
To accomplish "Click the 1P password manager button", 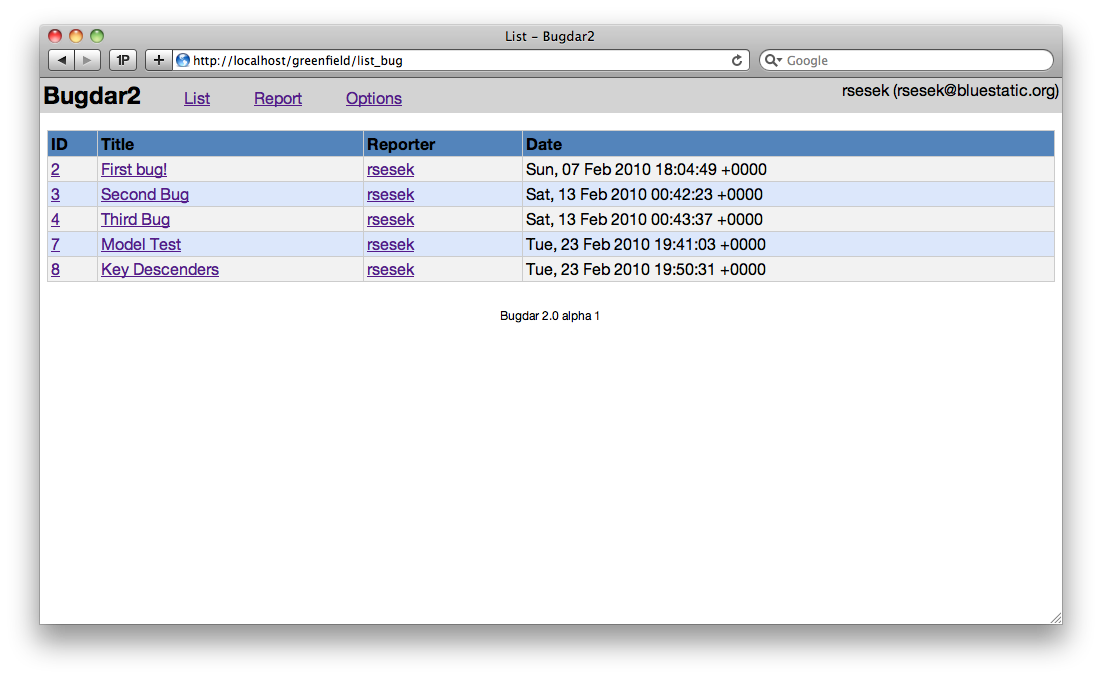I will (123, 60).
